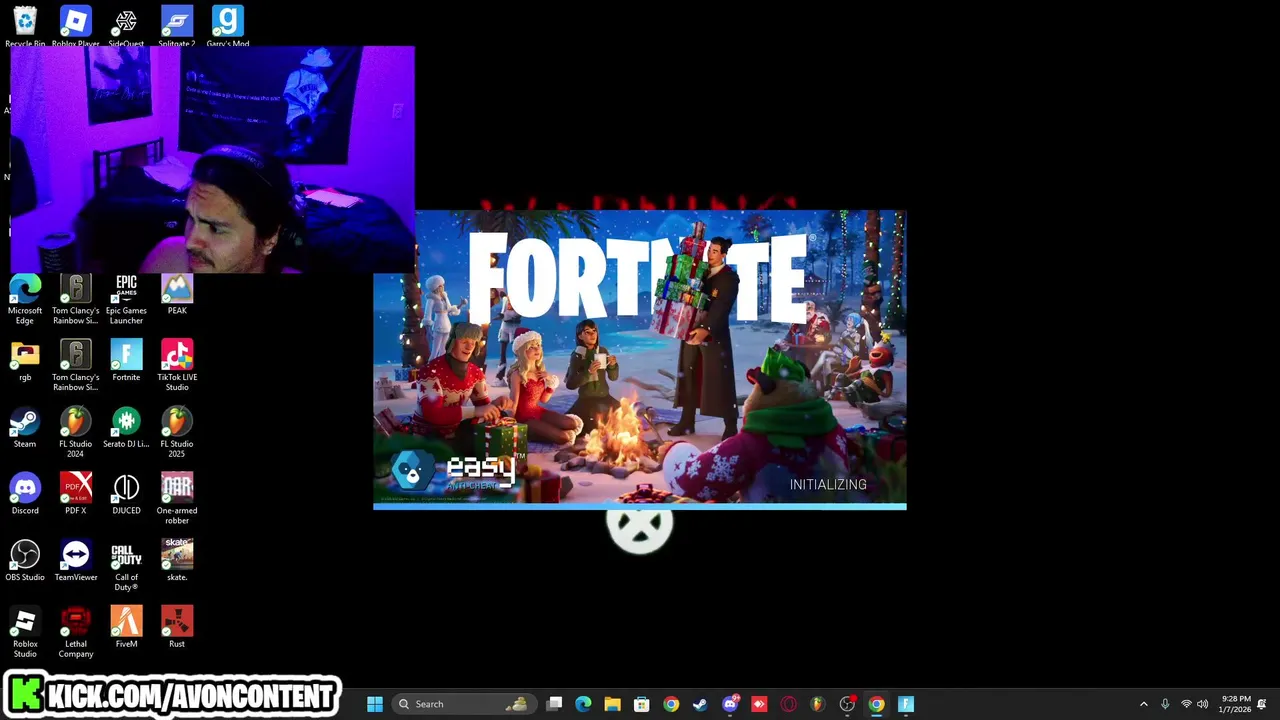Select the Discord desktop shortcut

tap(25, 495)
